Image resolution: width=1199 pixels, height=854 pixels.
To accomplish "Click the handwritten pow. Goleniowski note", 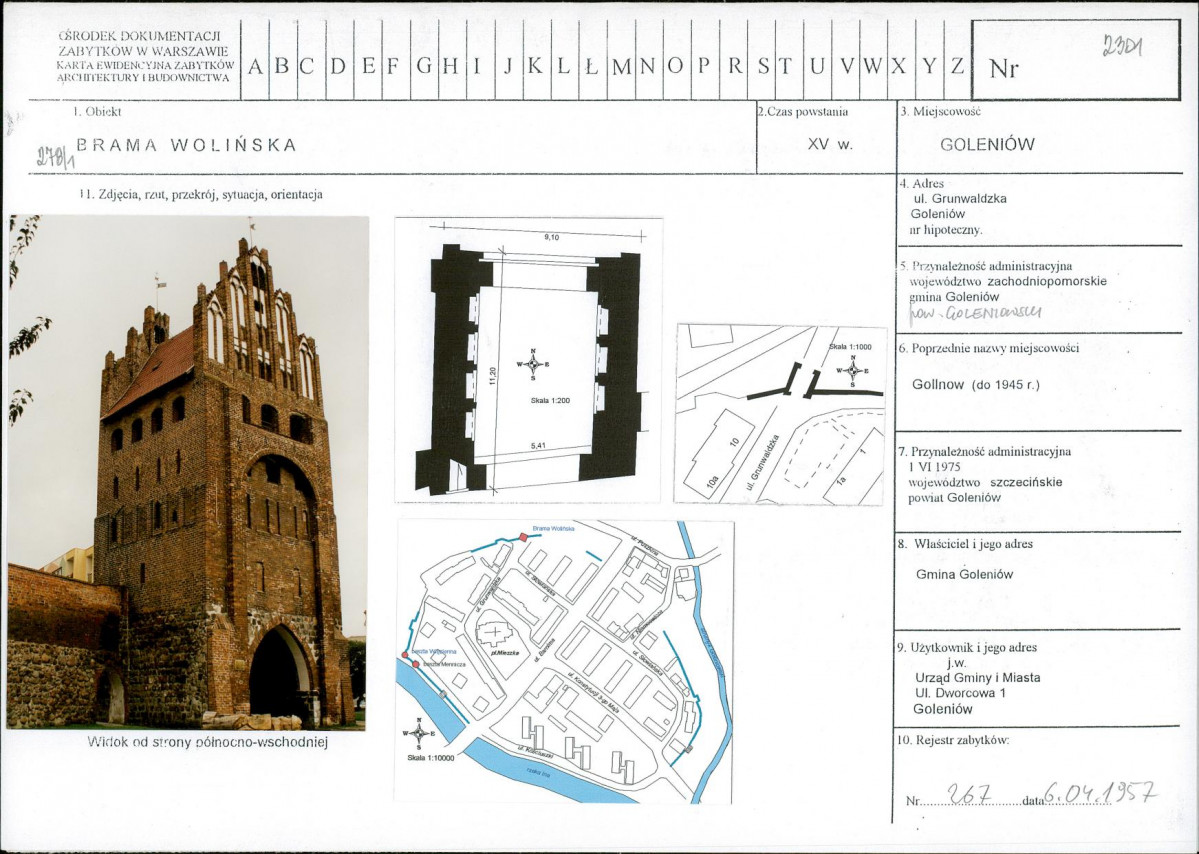I will point(975,313).
